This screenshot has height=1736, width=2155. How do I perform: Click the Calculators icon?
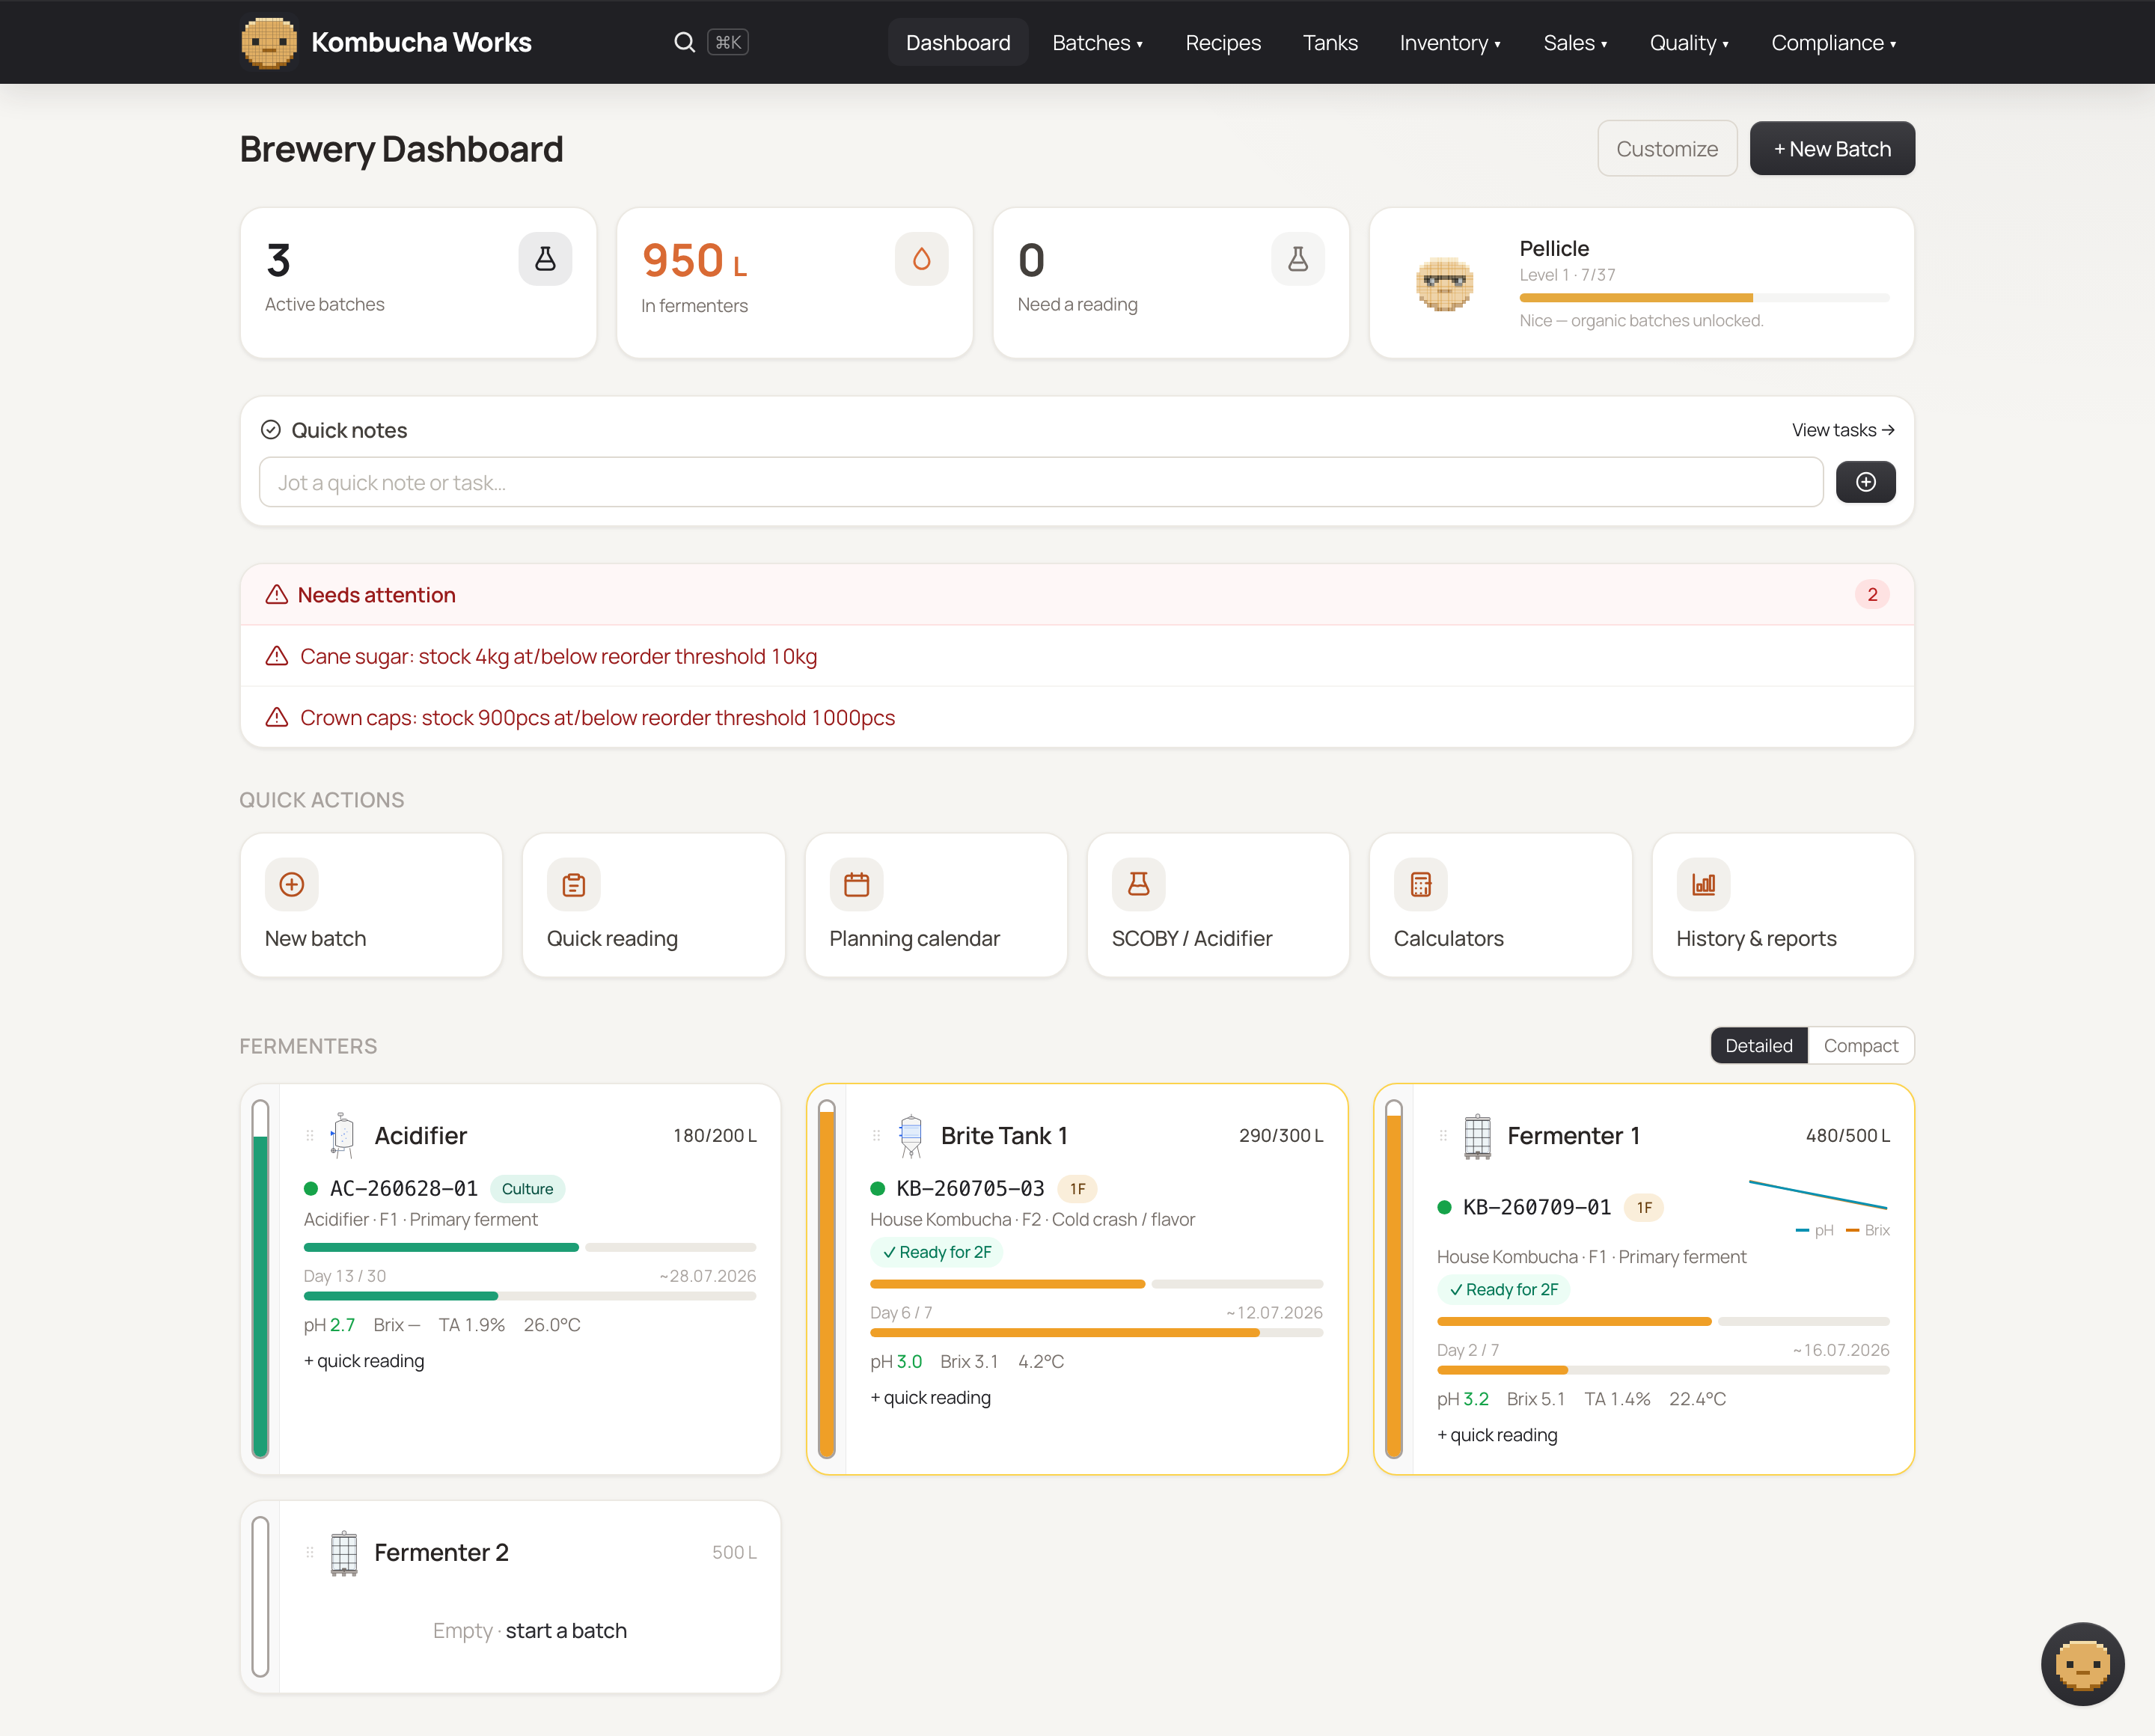tap(1421, 884)
